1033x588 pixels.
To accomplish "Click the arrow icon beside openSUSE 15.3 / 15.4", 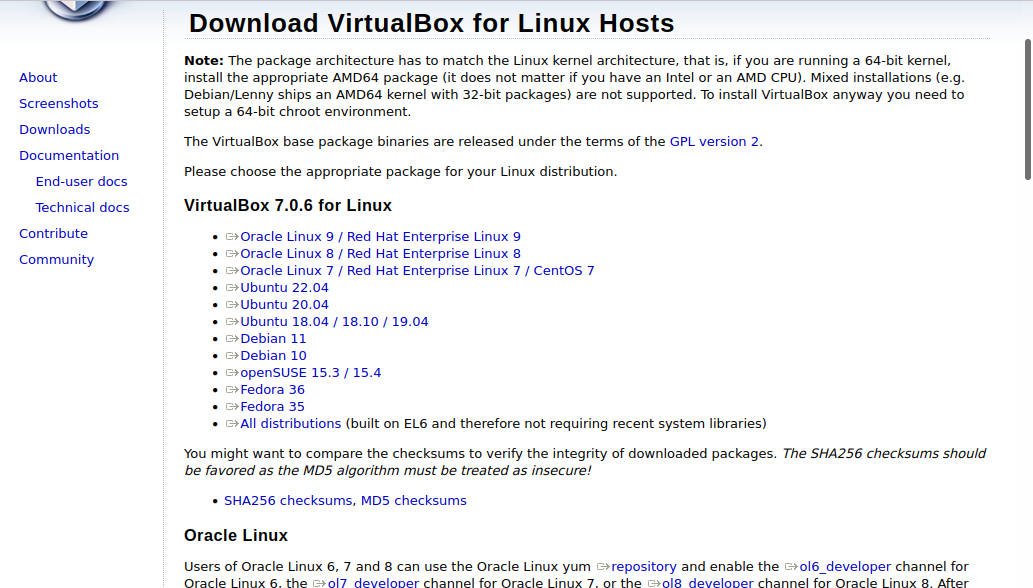I will 231,372.
